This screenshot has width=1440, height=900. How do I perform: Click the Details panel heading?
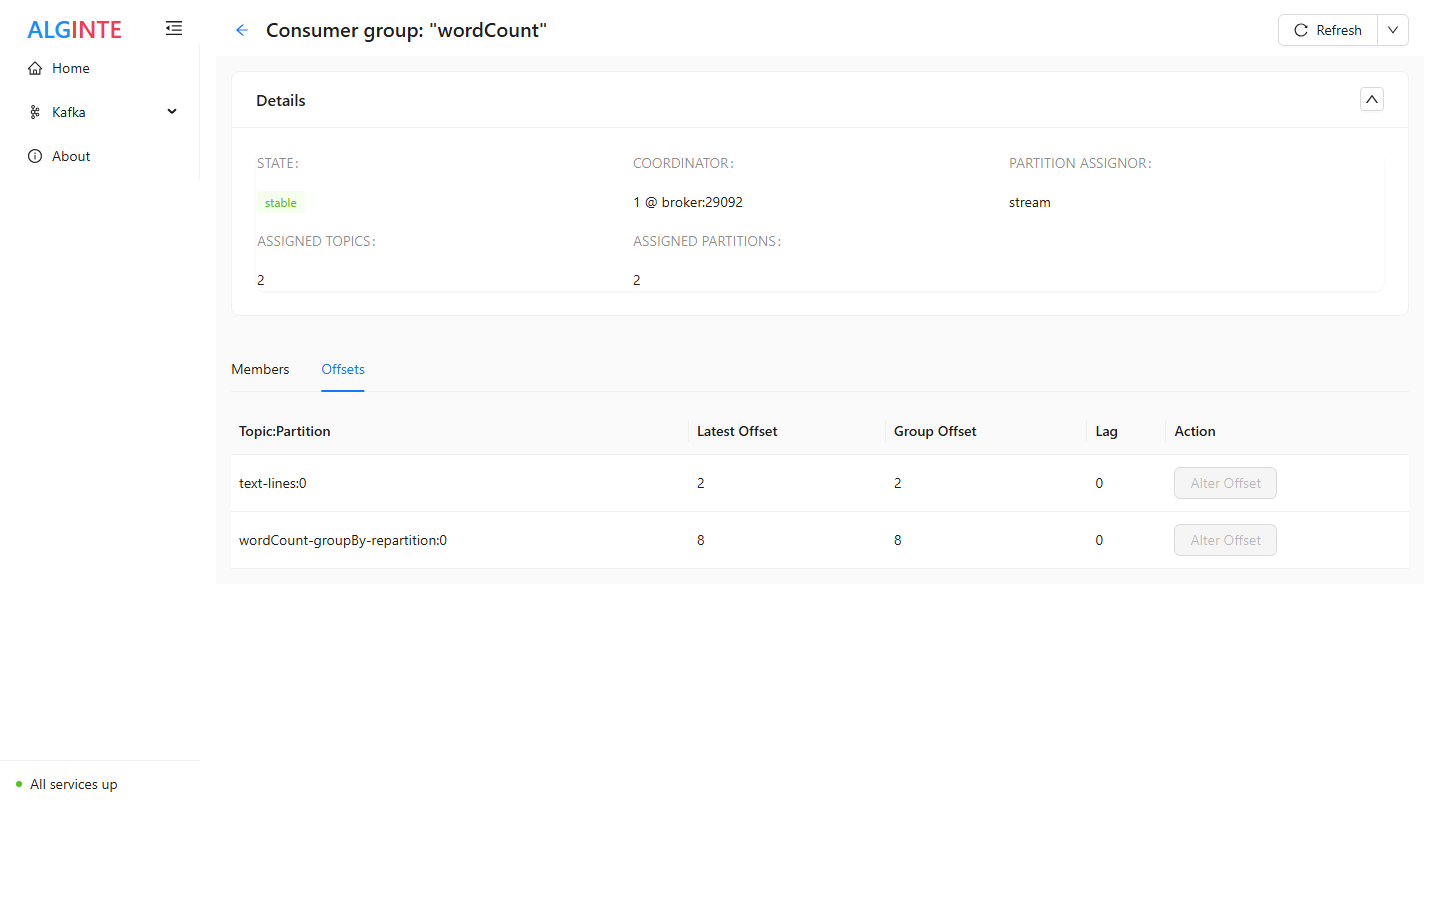[281, 100]
